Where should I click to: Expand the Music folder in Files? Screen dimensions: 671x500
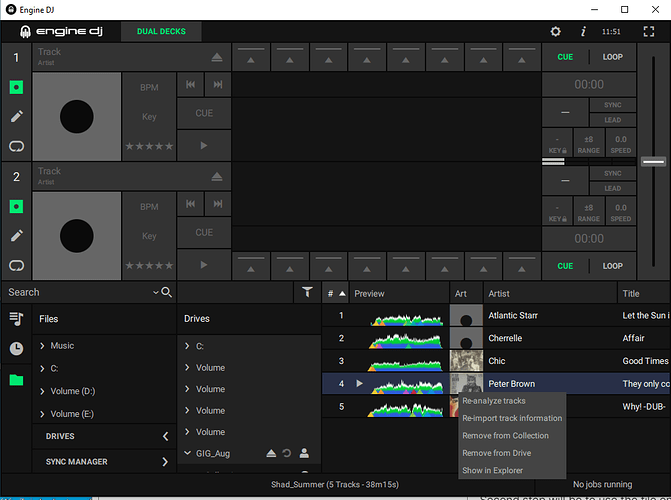(42, 346)
